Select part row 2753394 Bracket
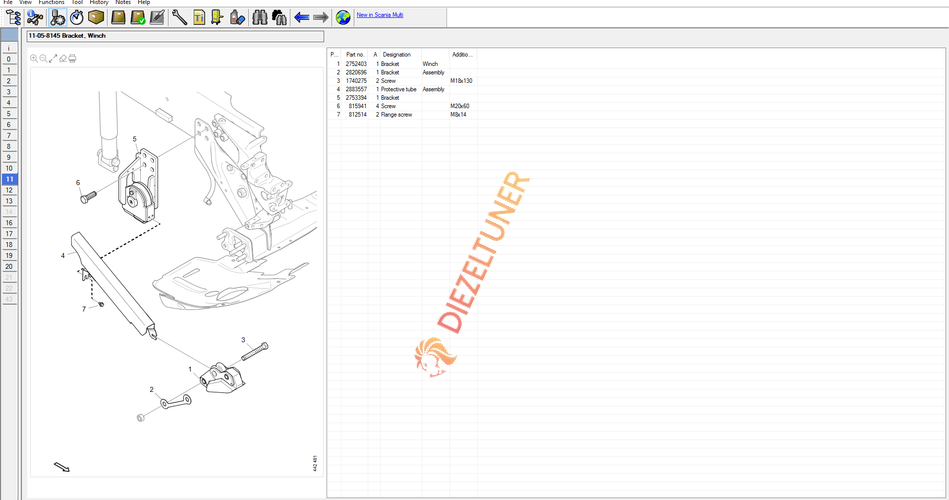Viewport: 949px width, 500px height. 402,97
